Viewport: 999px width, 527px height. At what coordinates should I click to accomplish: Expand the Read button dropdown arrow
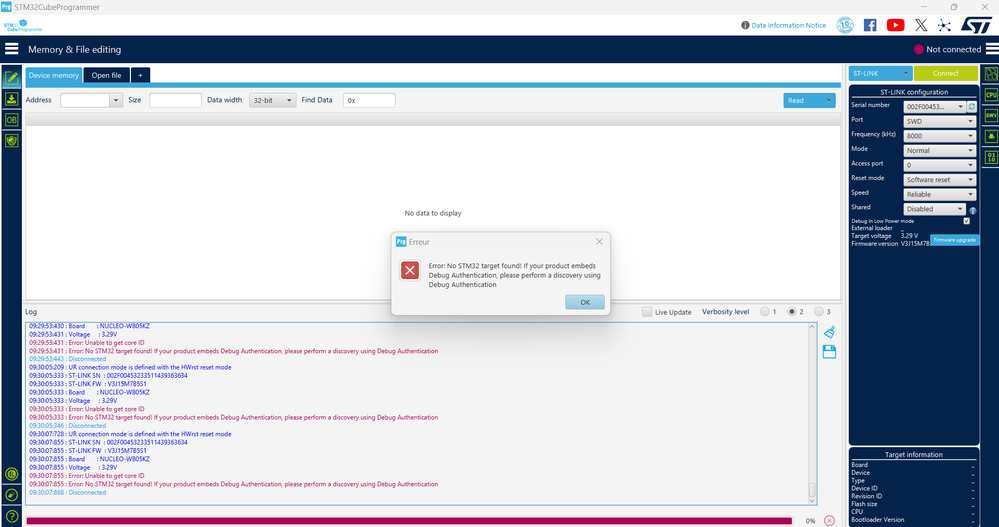point(828,101)
